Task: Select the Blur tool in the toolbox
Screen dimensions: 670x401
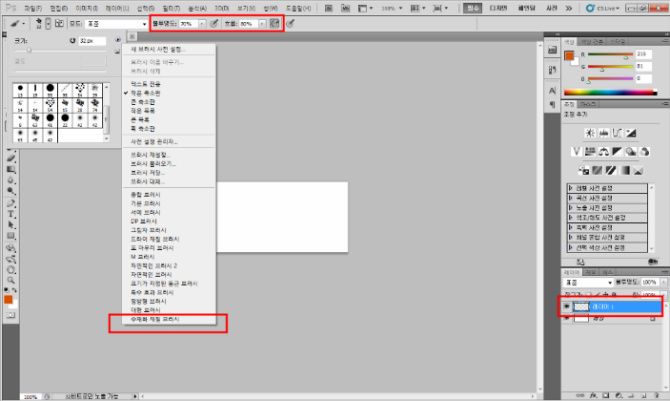Action: coord(11,180)
